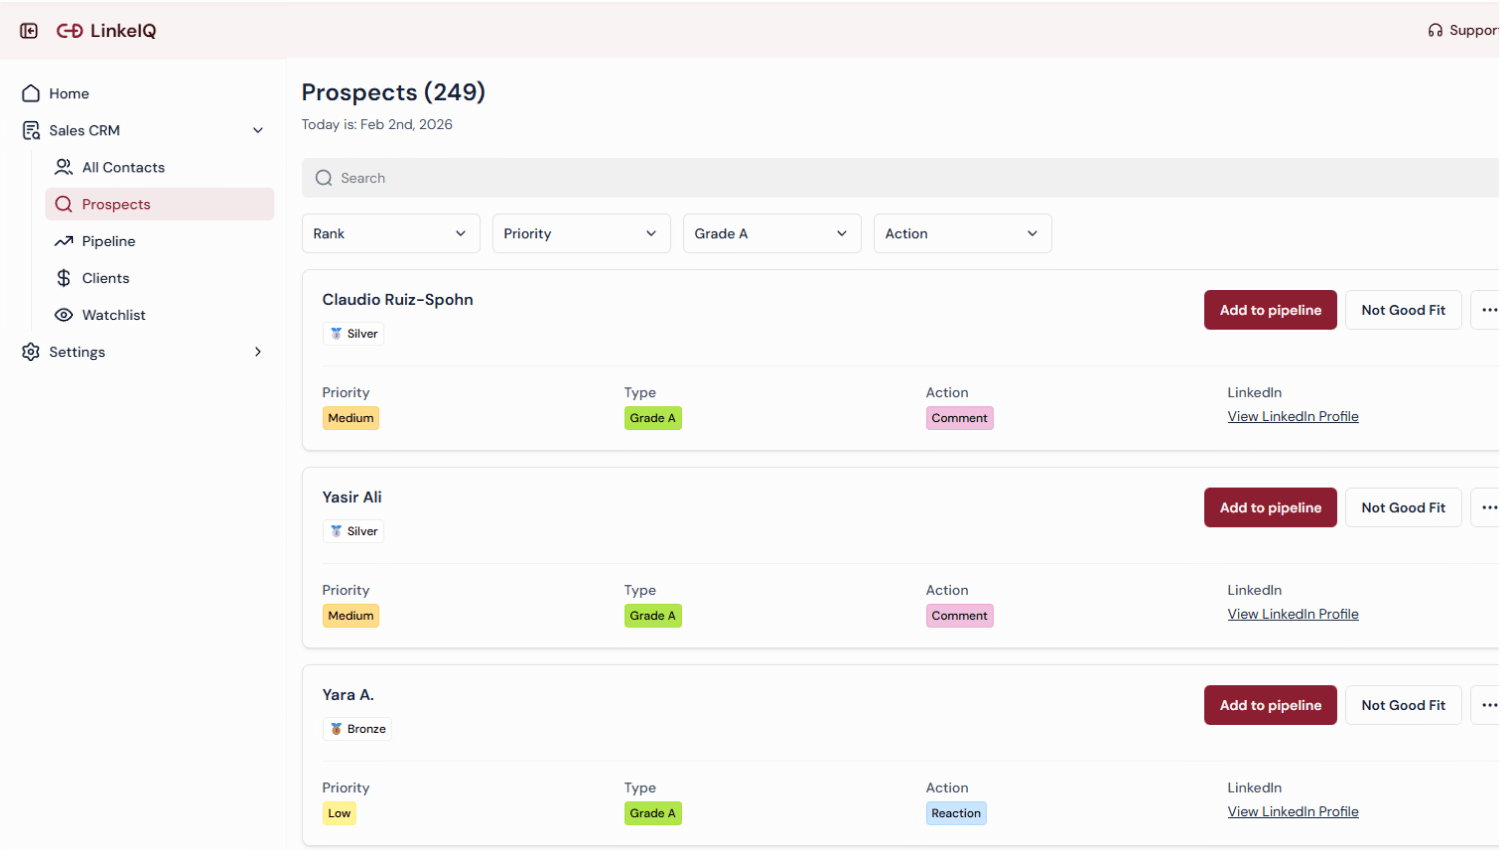Expand the Settings menu chevron
The width and height of the screenshot is (1500, 850).
click(x=257, y=352)
